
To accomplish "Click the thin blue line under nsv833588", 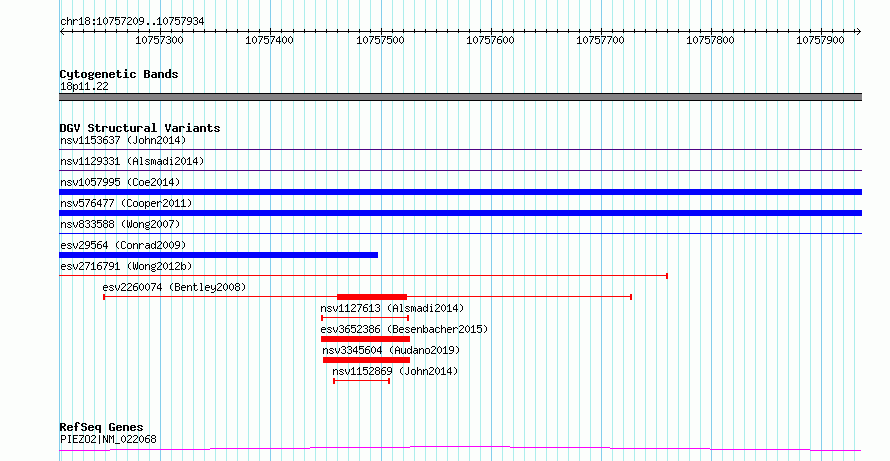I will (460, 234).
